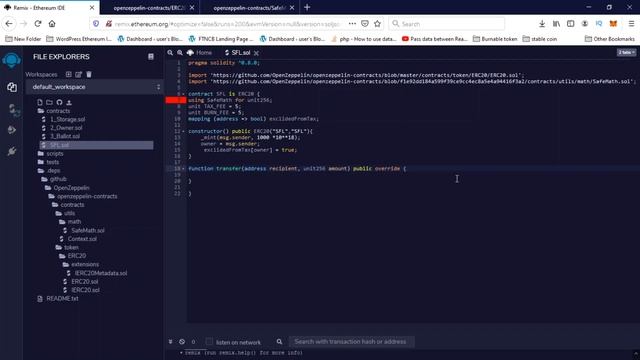Switch to the openzeppelin-contracts/SafeM browser tab
Viewport: 640px width, 360px height.
(249, 8)
